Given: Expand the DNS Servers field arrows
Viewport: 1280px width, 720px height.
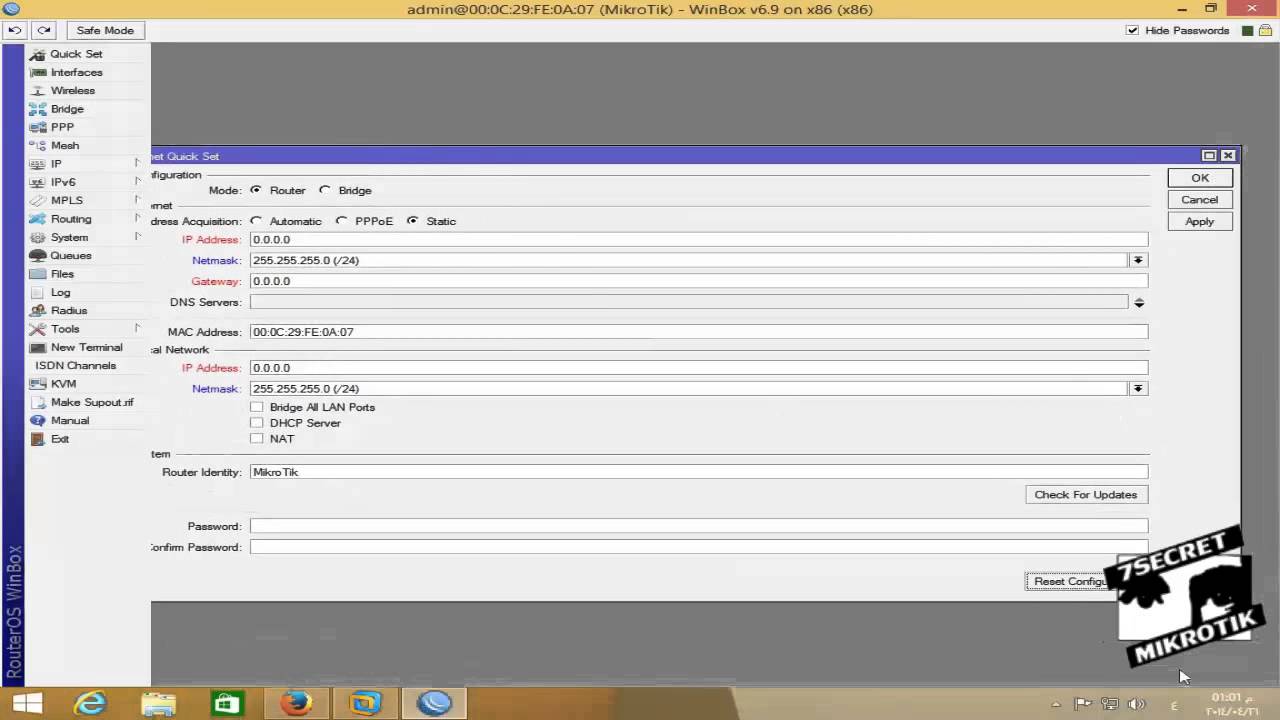Looking at the screenshot, I should click(x=1138, y=302).
